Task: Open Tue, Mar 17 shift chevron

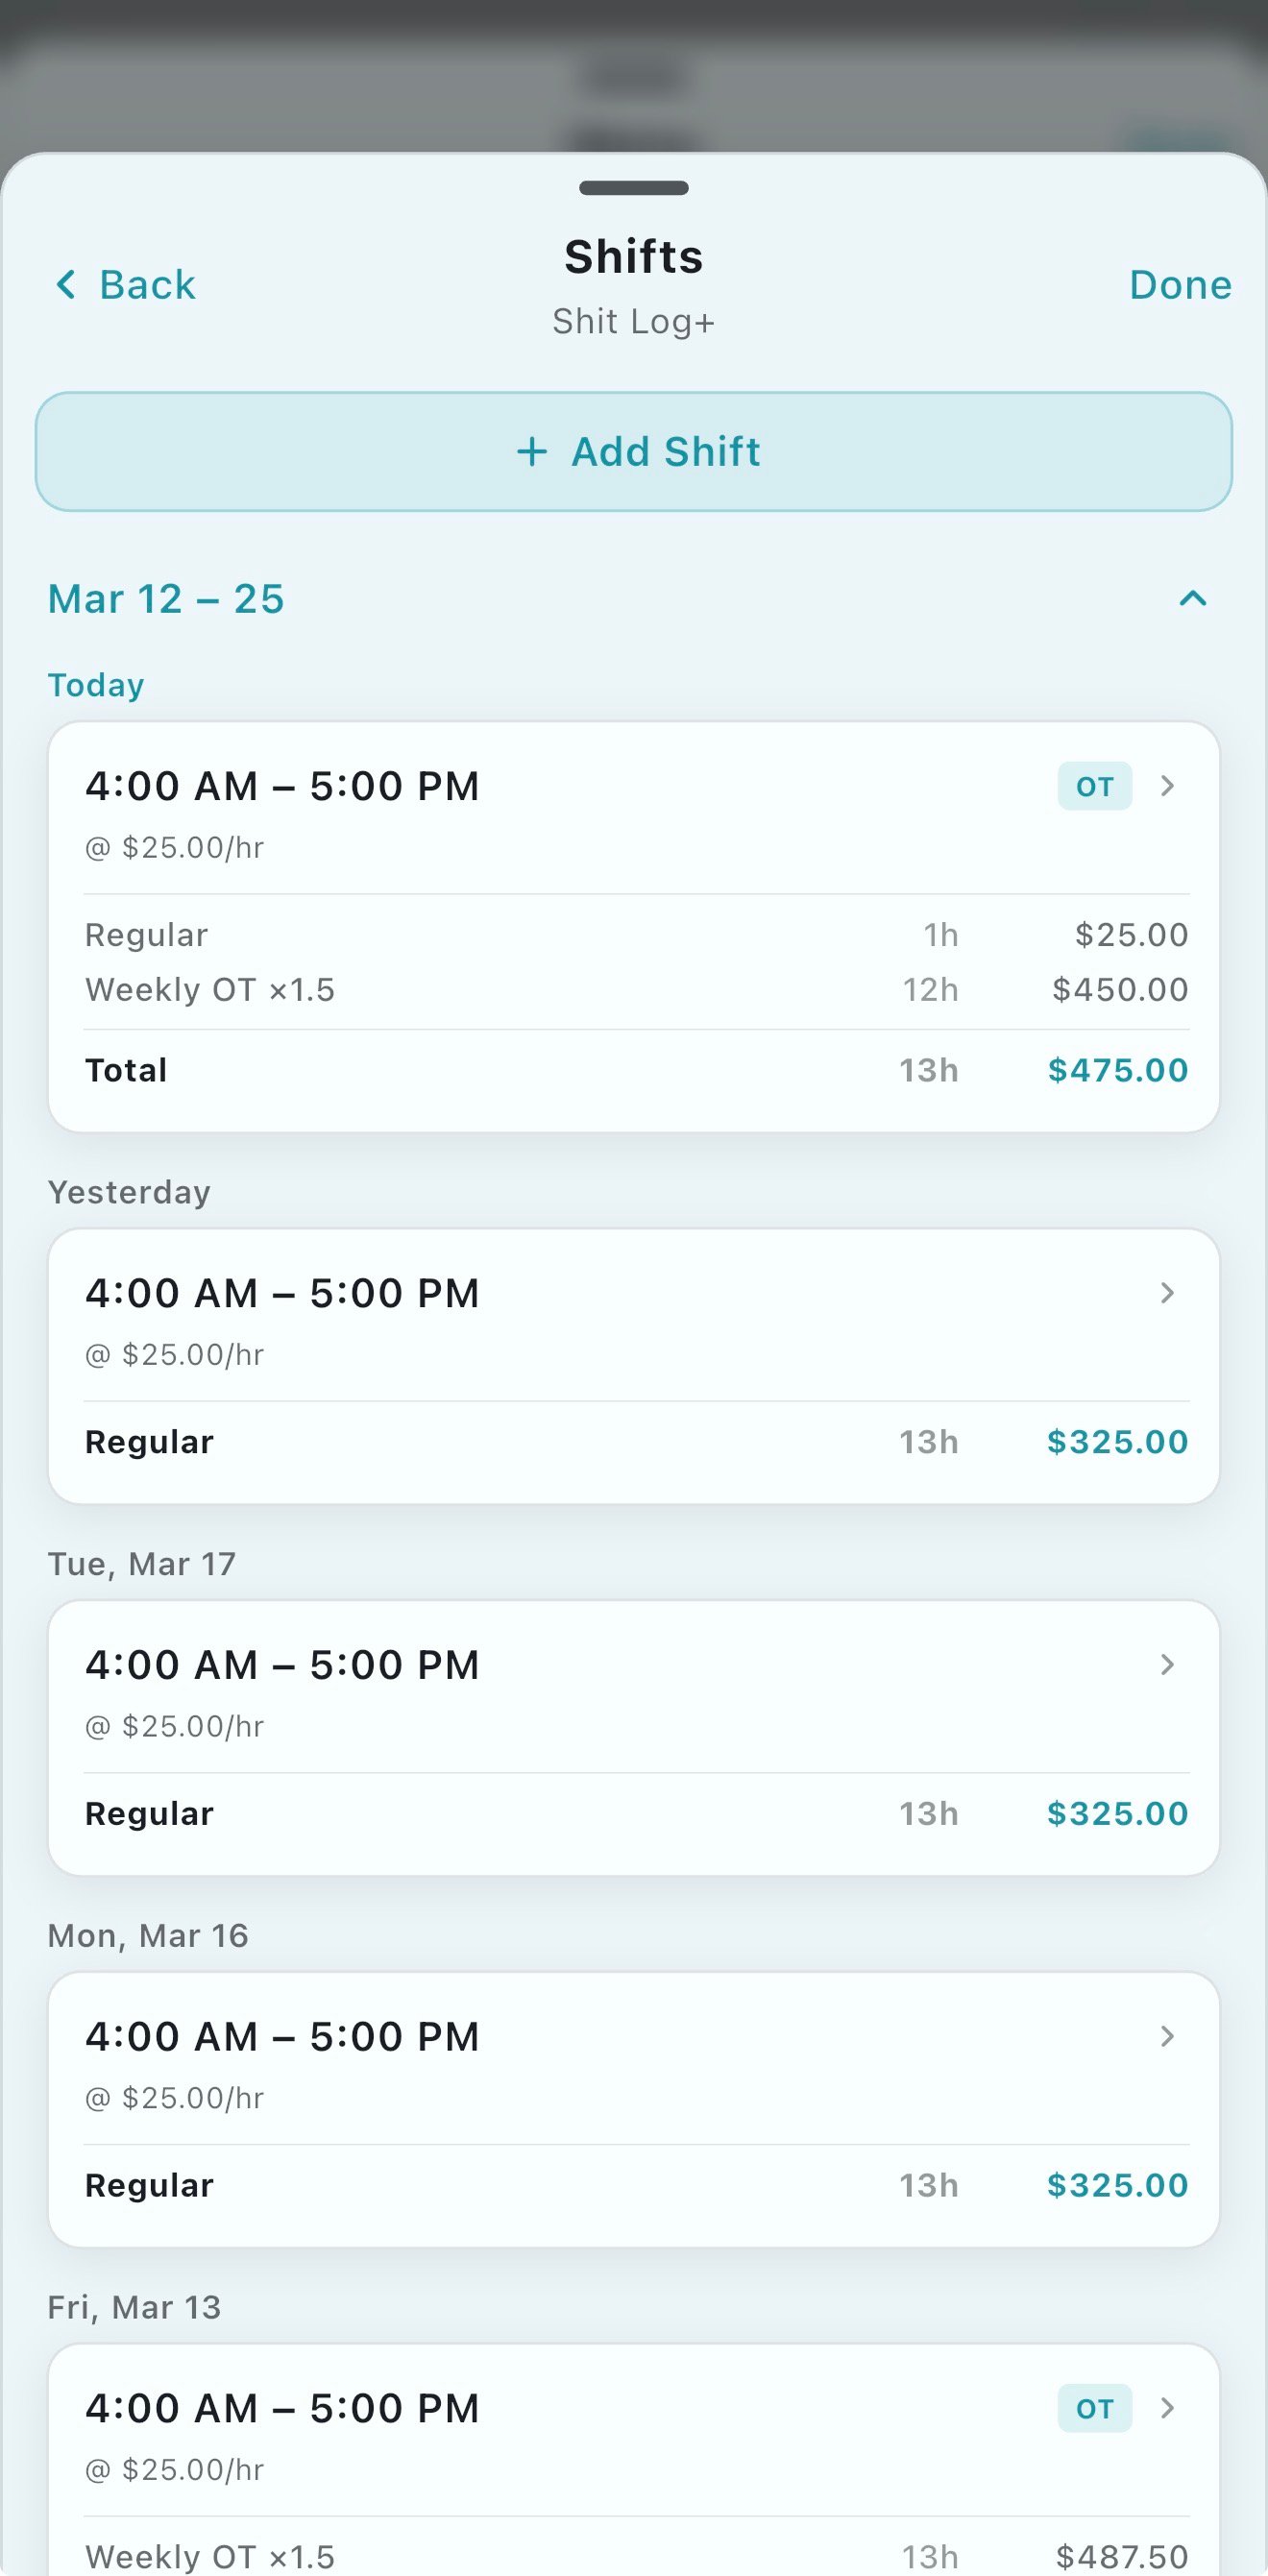Action: tap(1167, 1665)
